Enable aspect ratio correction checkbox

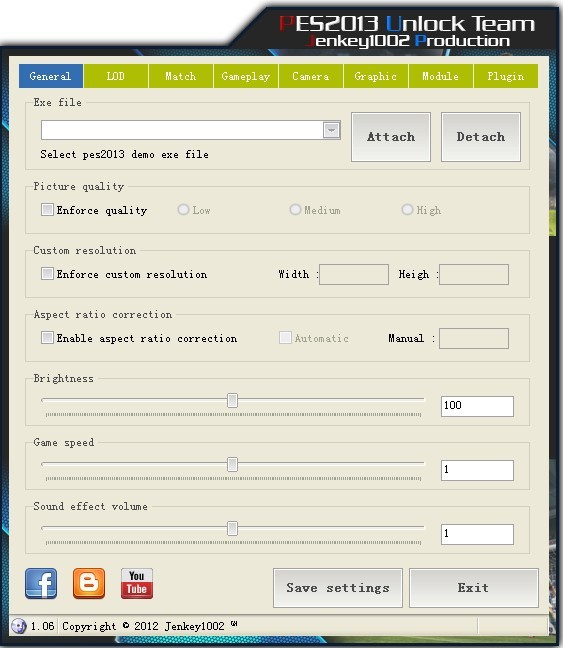point(47,338)
